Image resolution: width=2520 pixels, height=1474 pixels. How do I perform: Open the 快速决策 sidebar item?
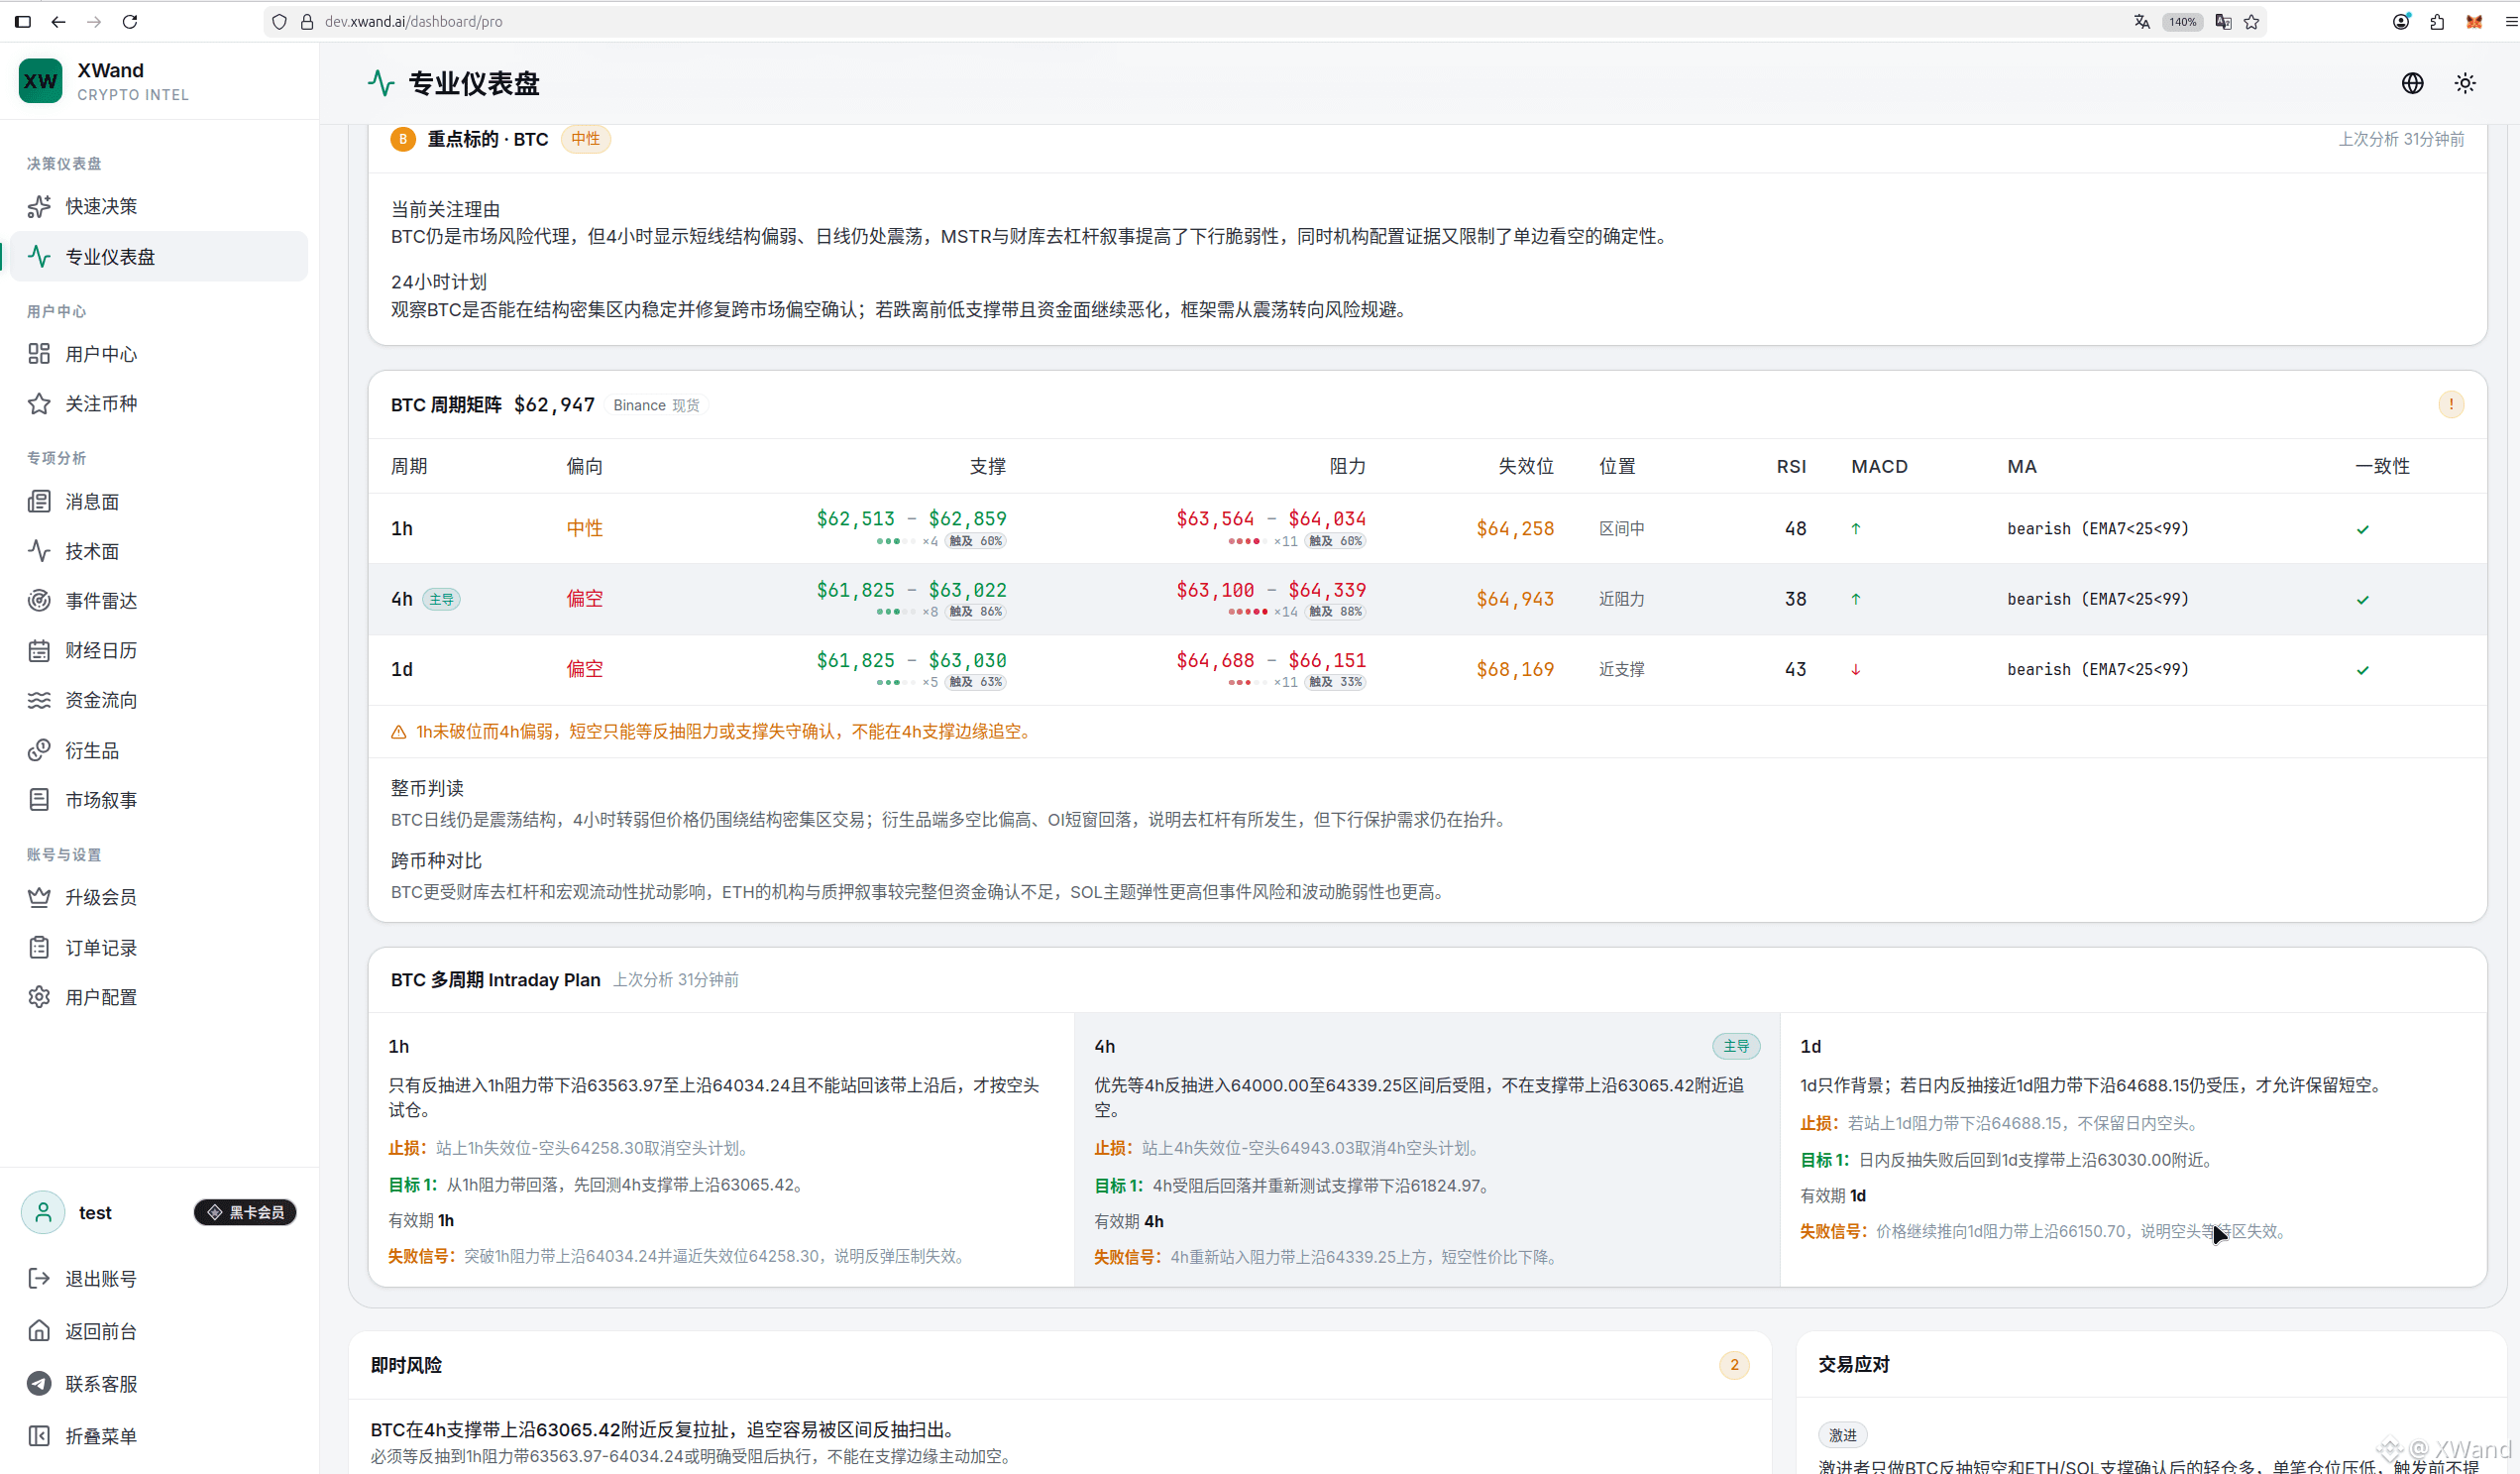pos(158,206)
